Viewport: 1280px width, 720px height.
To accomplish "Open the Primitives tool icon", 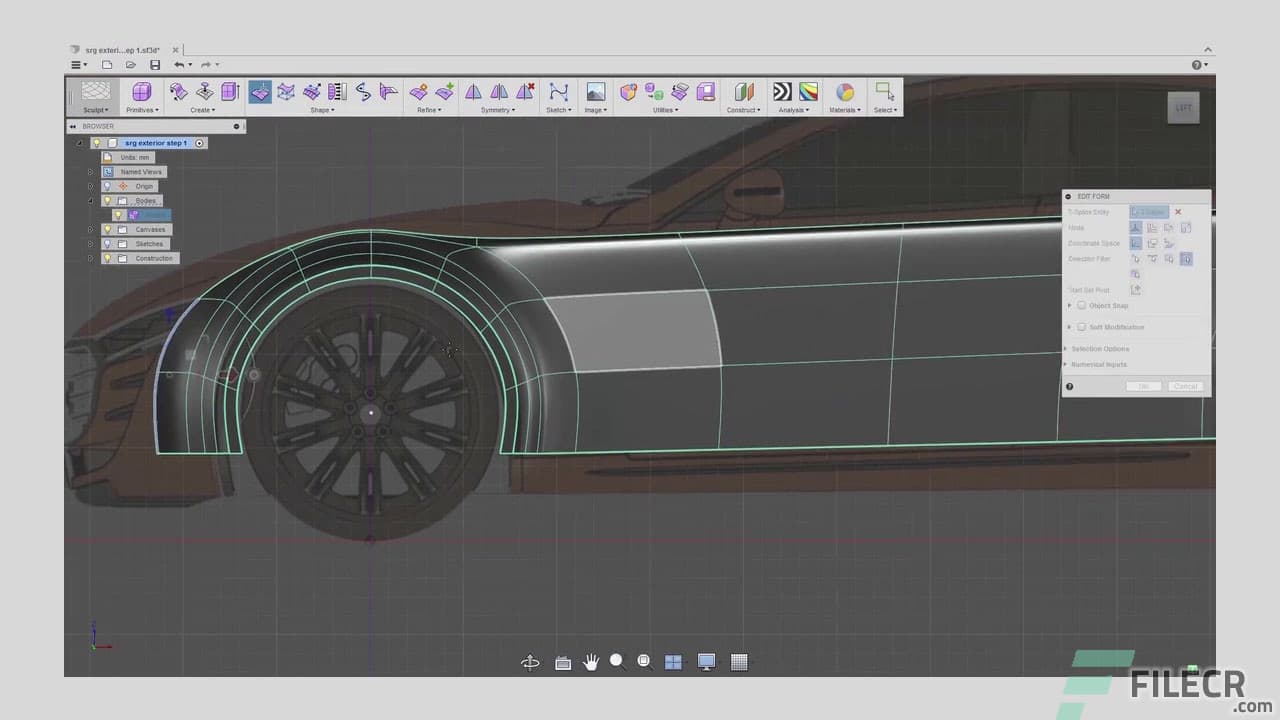I will click(141, 92).
